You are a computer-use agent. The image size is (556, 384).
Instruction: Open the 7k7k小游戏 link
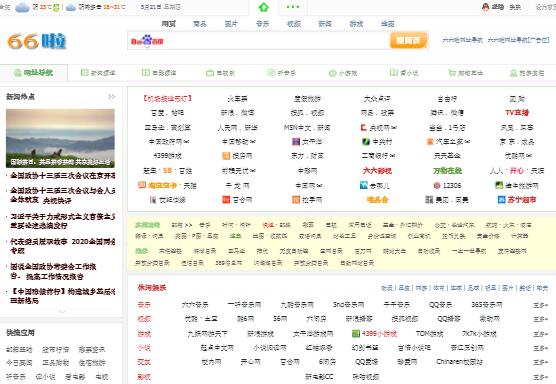click(479, 333)
